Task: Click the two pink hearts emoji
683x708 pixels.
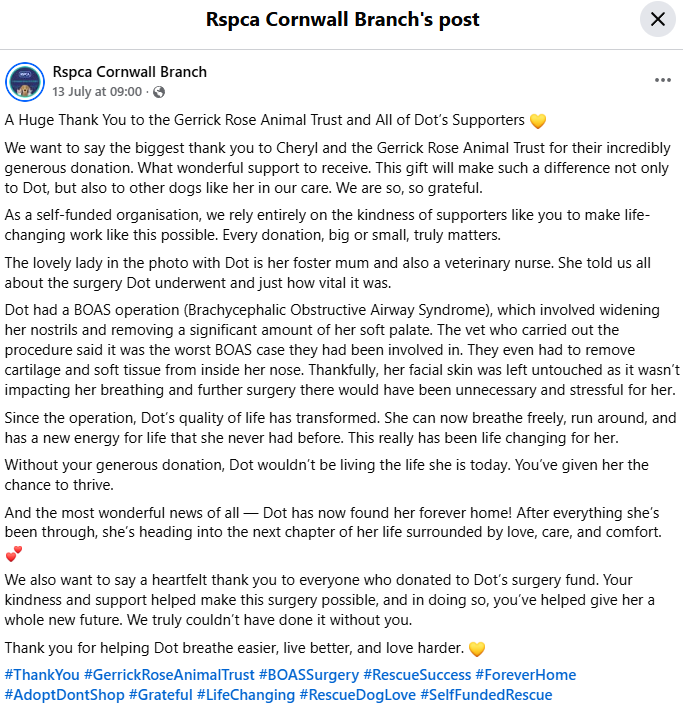Action: [14, 554]
